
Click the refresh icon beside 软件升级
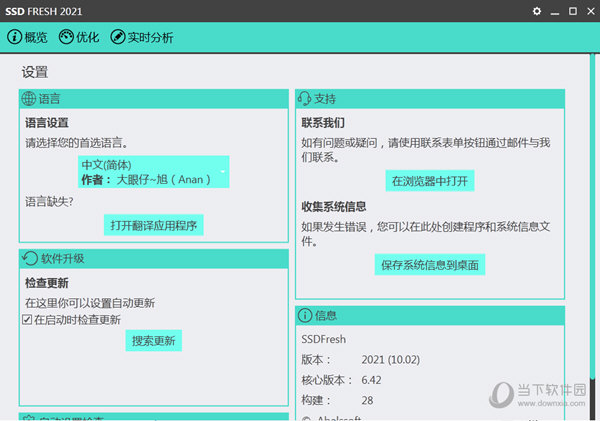click(x=30, y=258)
